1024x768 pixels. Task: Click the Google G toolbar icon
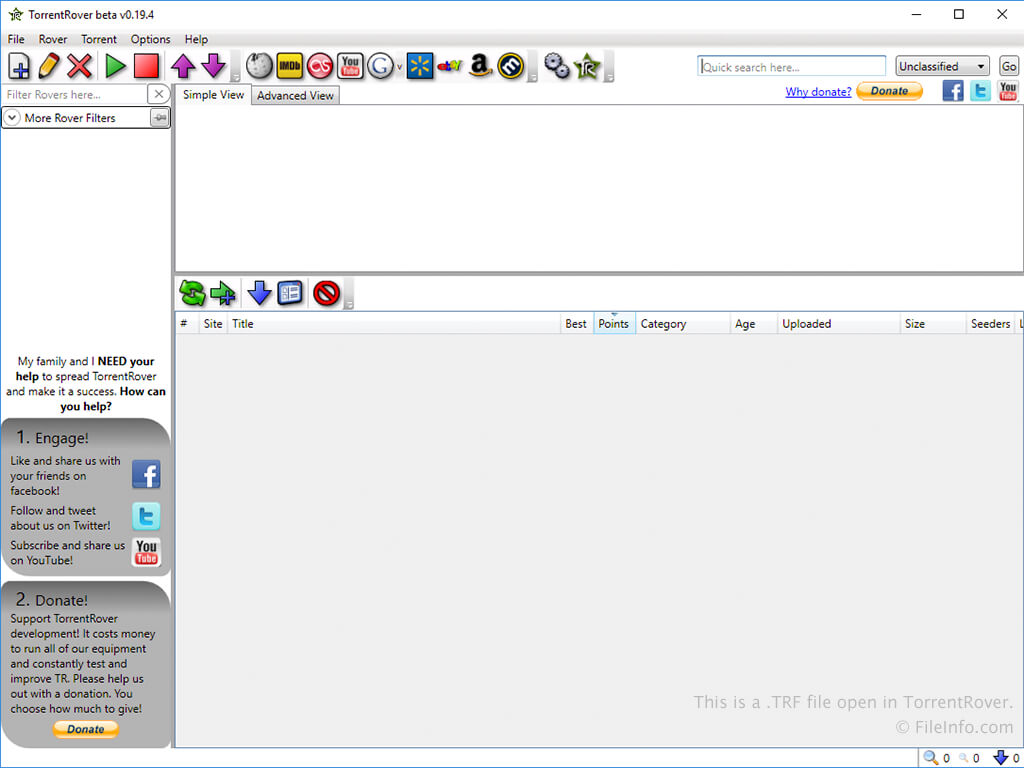coord(381,66)
